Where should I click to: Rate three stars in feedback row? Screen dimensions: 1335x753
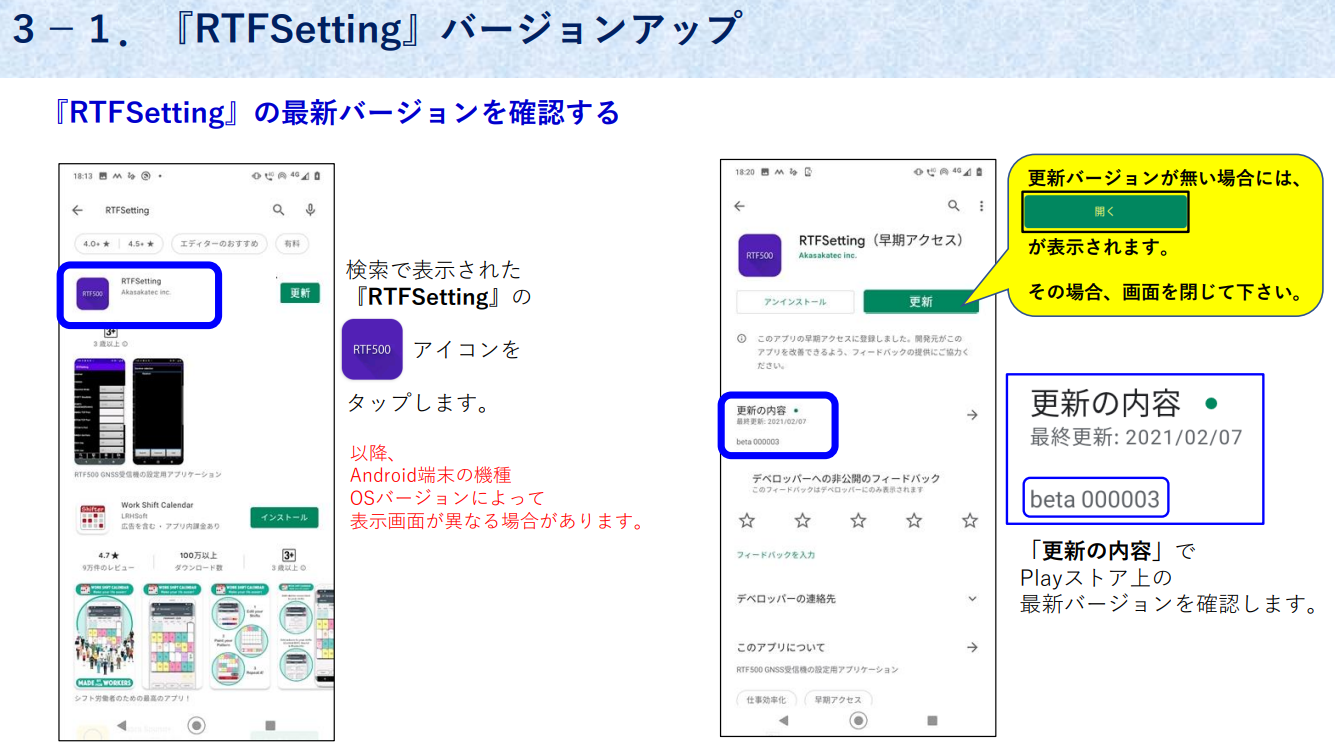[858, 520]
